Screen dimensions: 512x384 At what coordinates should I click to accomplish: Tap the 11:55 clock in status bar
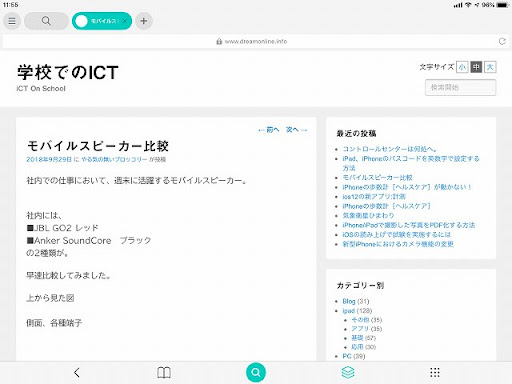tap(10, 5)
